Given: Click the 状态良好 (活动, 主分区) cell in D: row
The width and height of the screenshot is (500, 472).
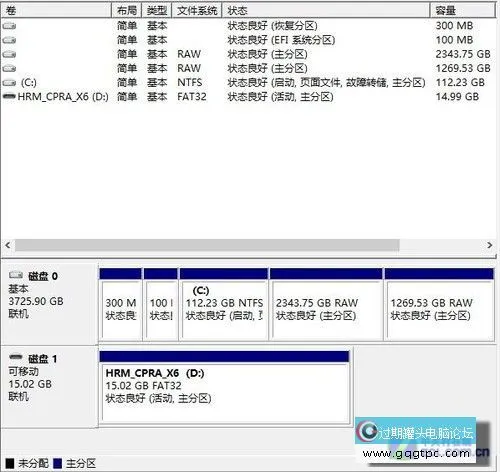Looking at the screenshot, I should (x=280, y=97).
